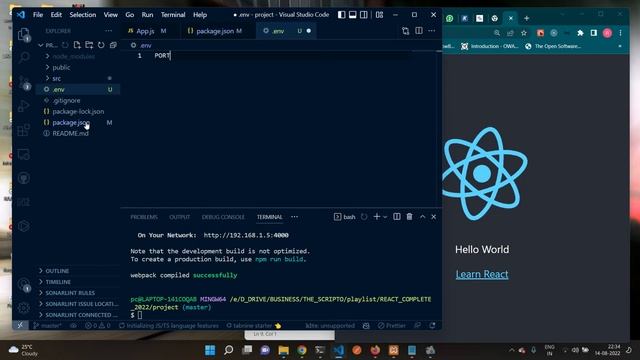640x360 pixels.
Task: Click Prettier in the status bar
Action: coord(392,325)
